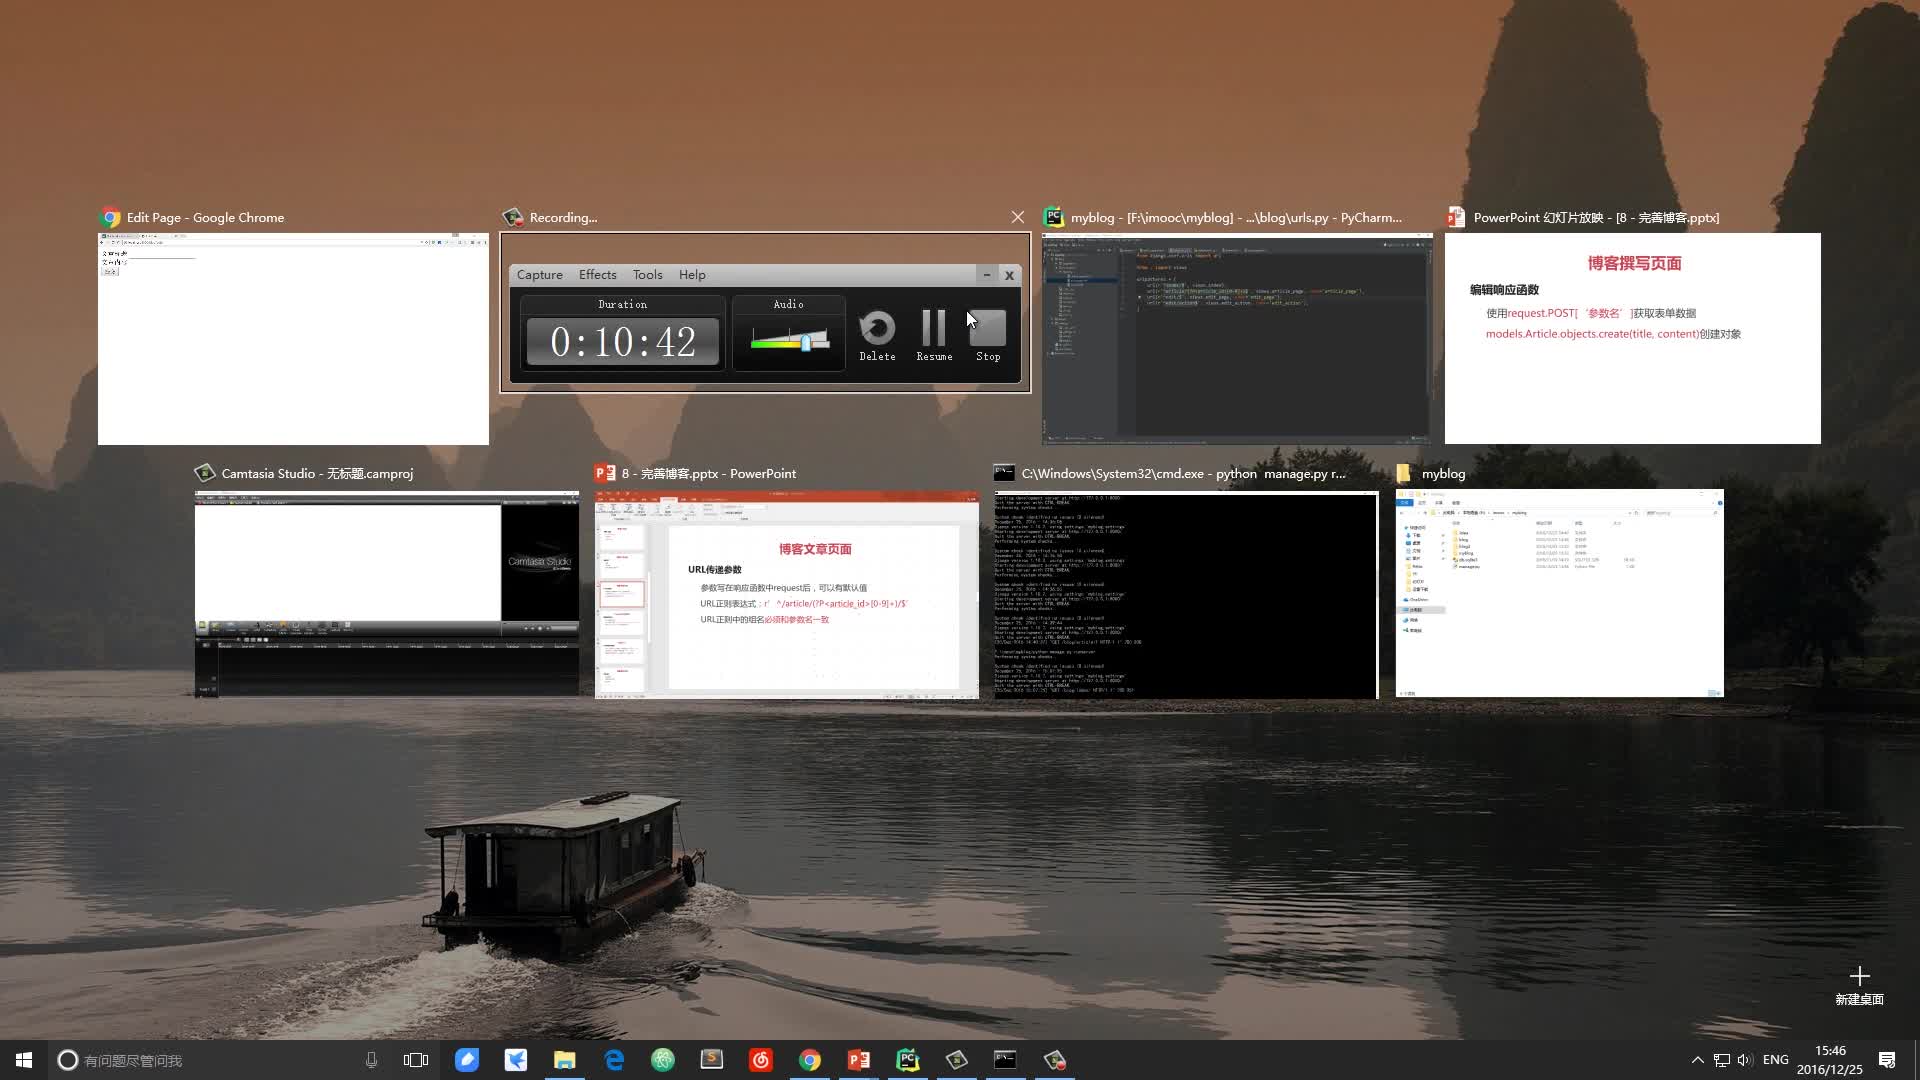Select cmd.exe python manage.py thumbnail
This screenshot has height=1080, width=1920.
click(x=1186, y=594)
